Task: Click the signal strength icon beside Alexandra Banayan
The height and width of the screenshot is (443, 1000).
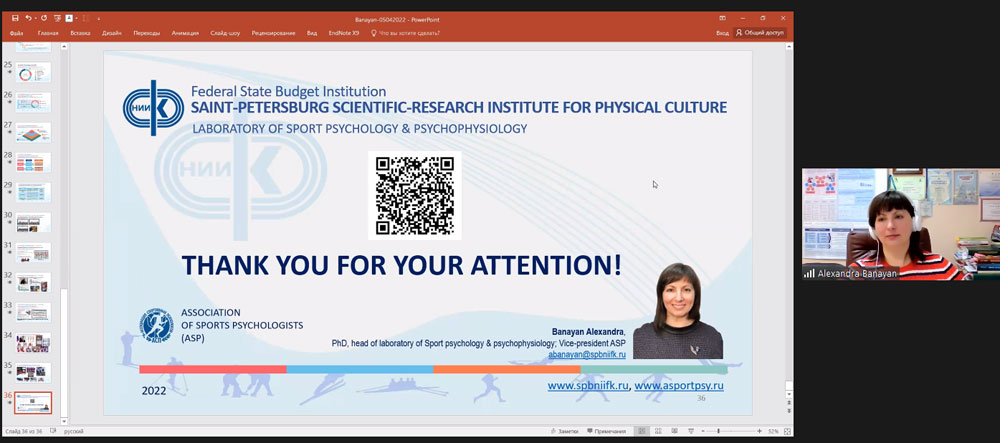Action: pyautogui.click(x=809, y=273)
